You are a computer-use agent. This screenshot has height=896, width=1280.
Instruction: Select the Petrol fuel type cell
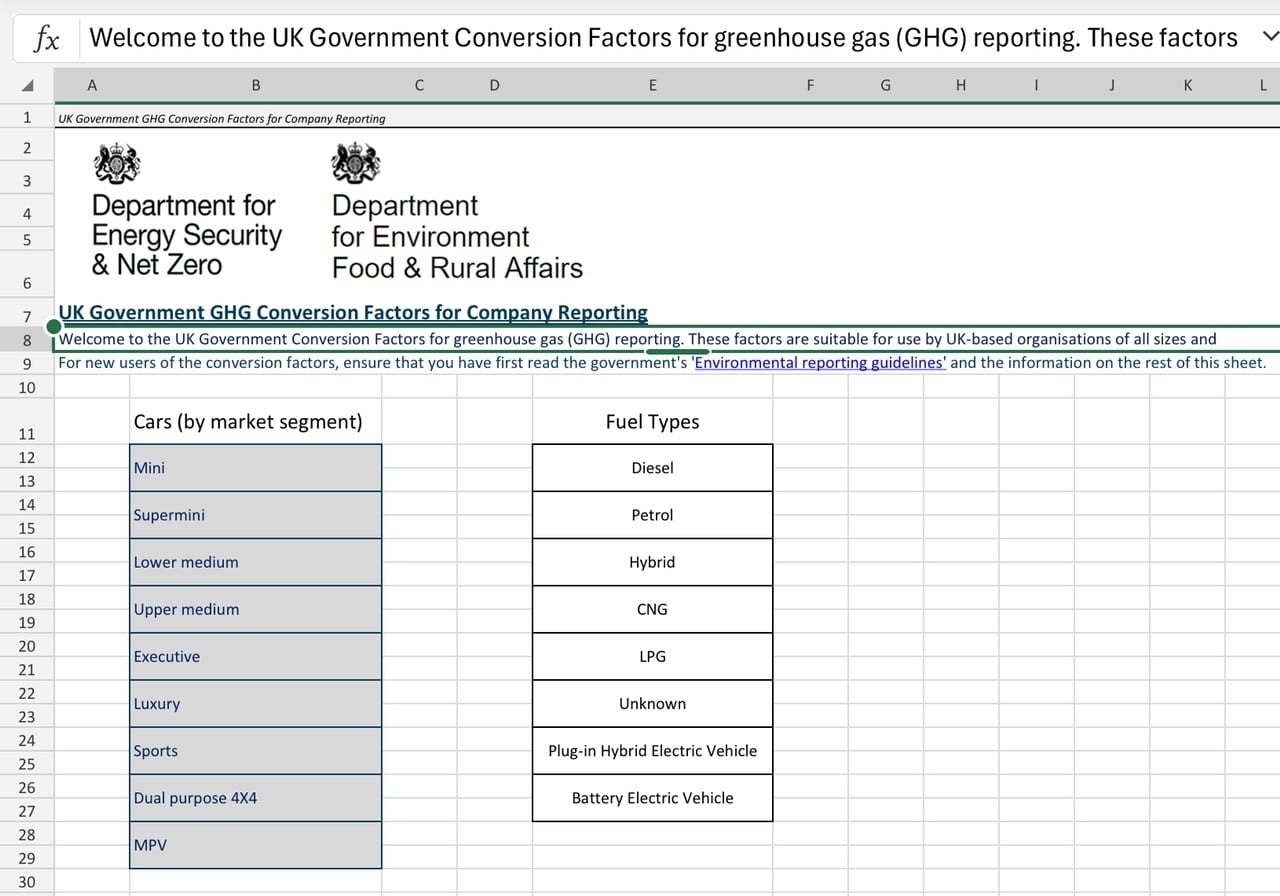[653, 515]
